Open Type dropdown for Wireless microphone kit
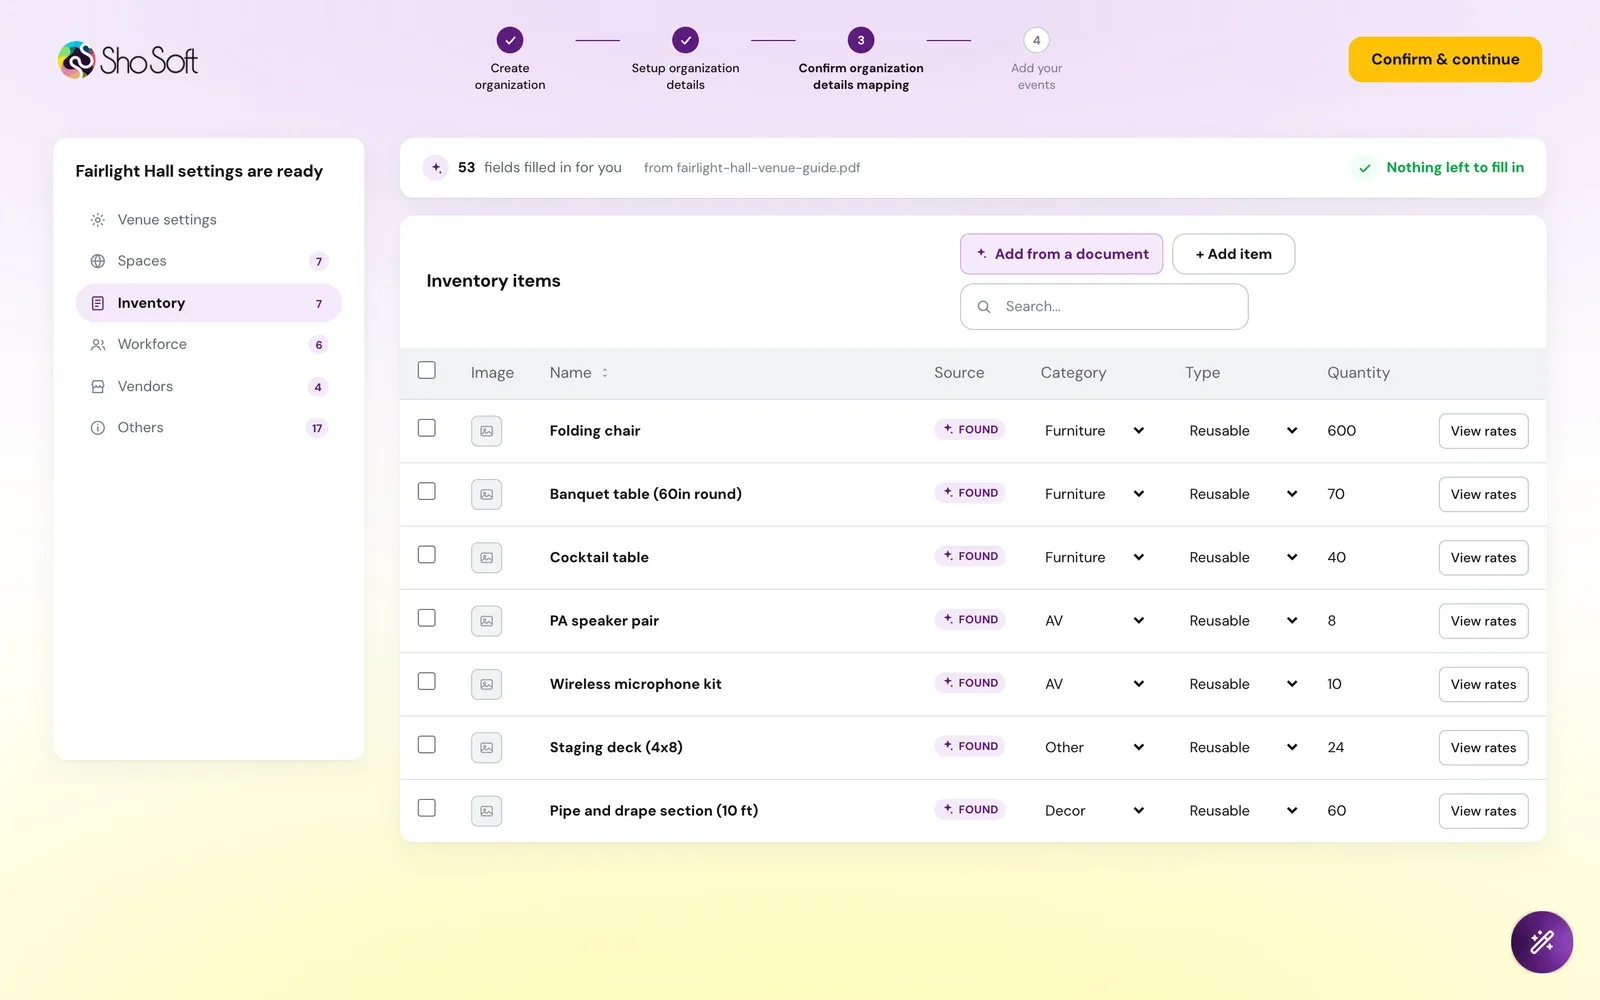The height and width of the screenshot is (1000, 1600). 1244,684
